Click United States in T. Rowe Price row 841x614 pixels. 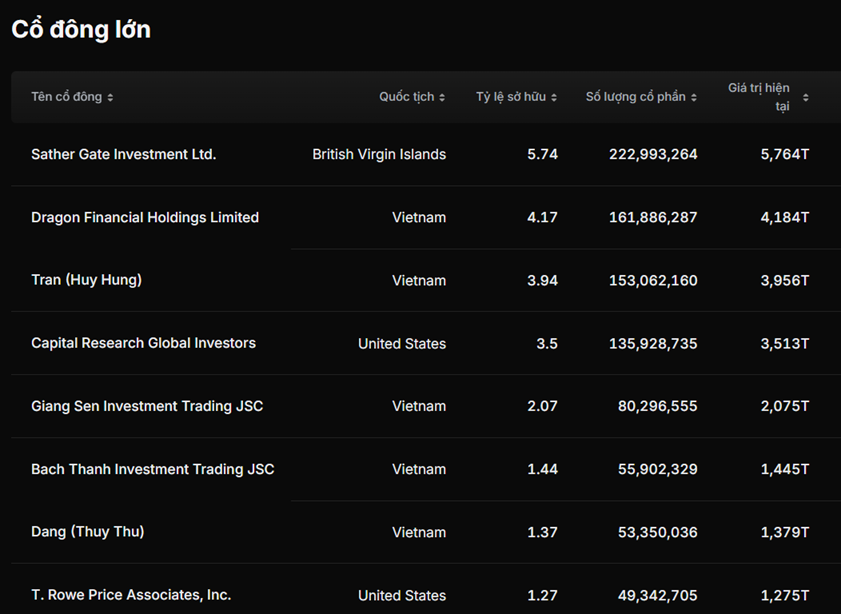[x=402, y=595]
